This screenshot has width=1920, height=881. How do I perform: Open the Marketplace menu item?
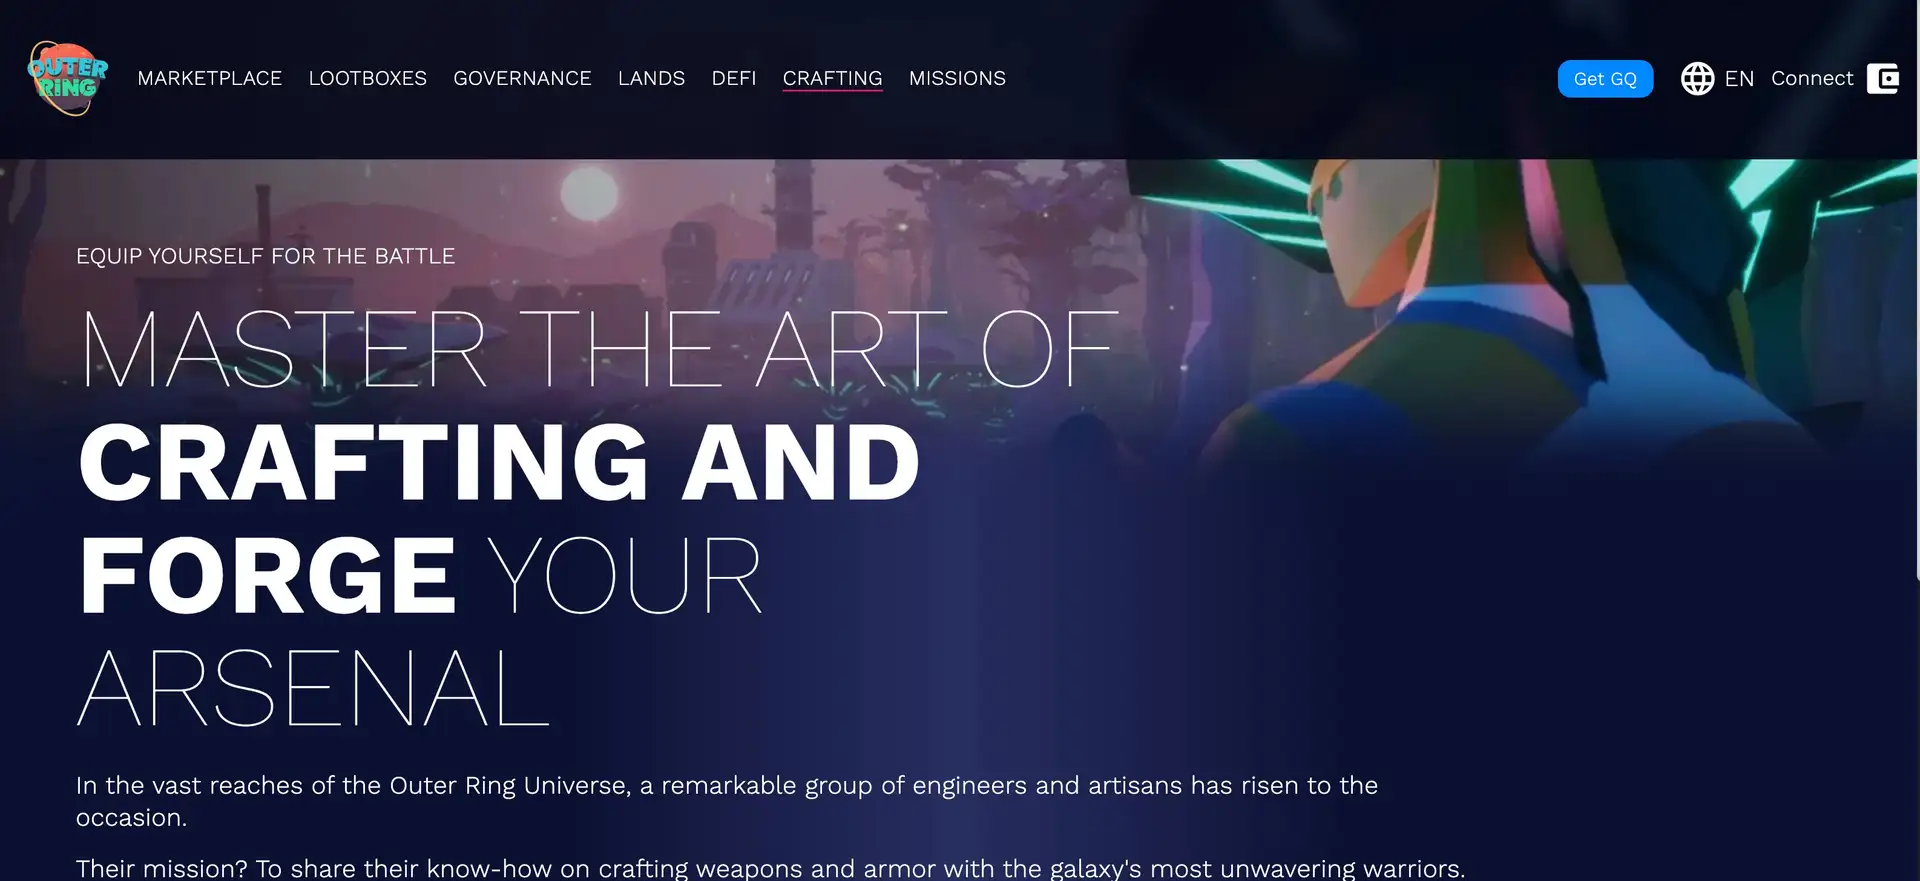click(210, 78)
